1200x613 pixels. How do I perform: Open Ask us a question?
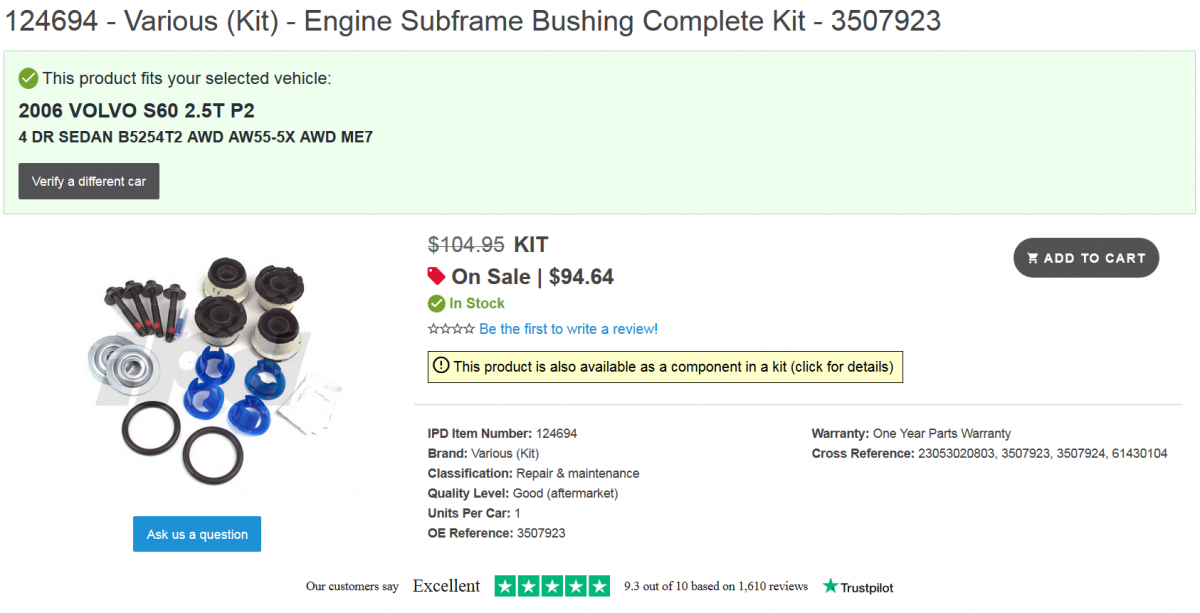click(196, 533)
